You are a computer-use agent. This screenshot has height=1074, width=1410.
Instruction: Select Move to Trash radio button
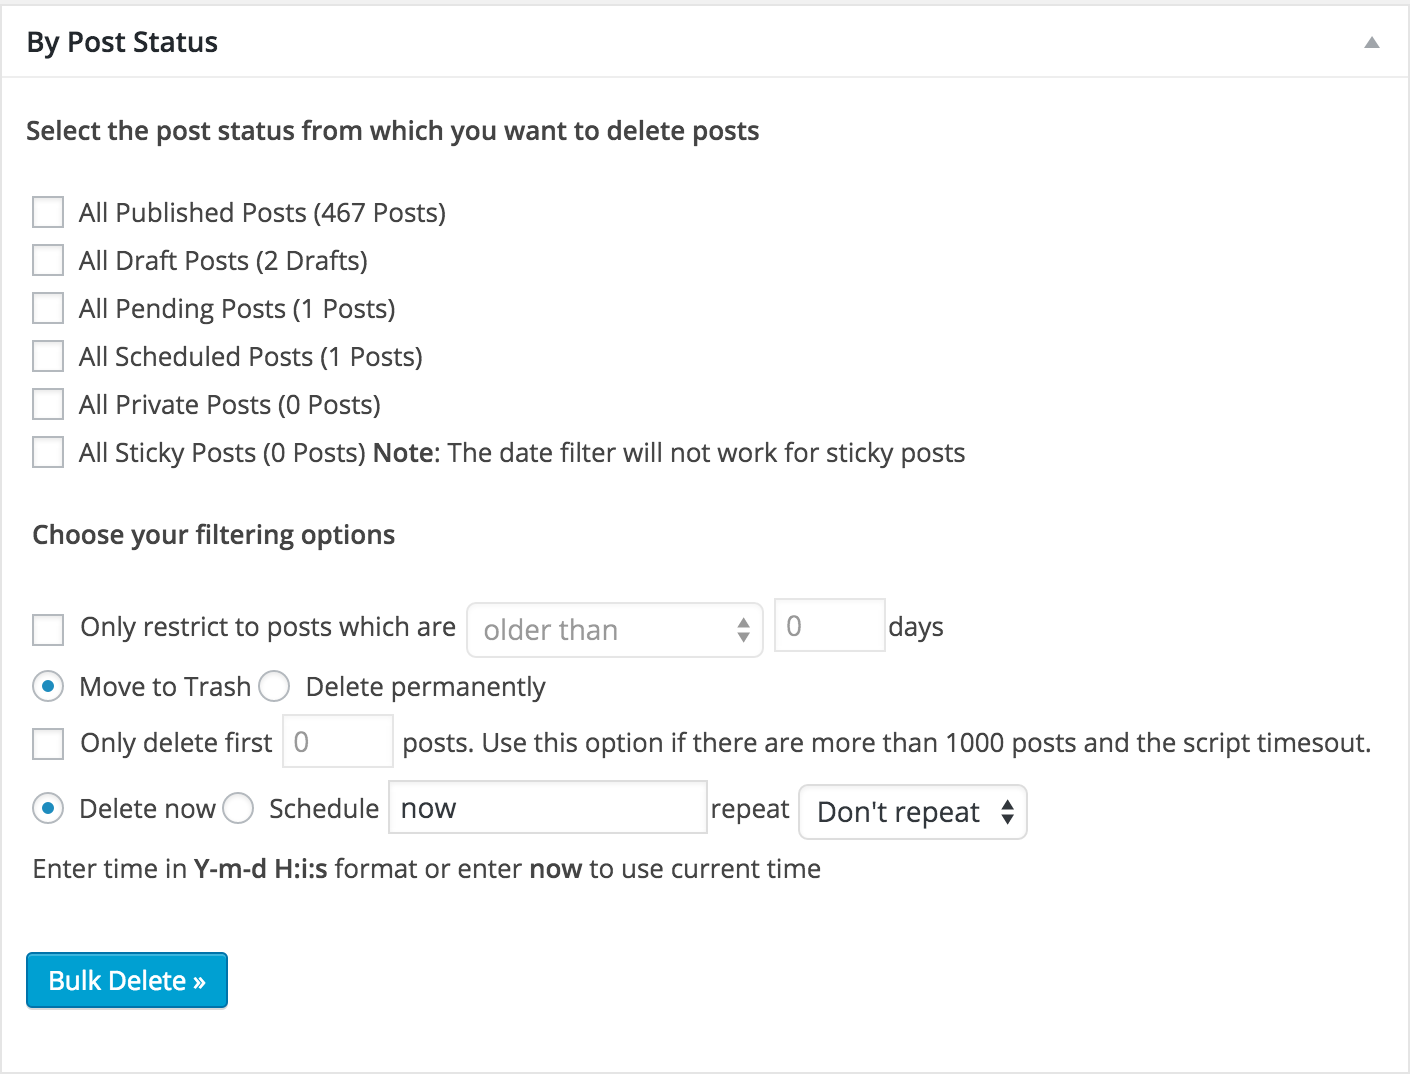tap(48, 687)
